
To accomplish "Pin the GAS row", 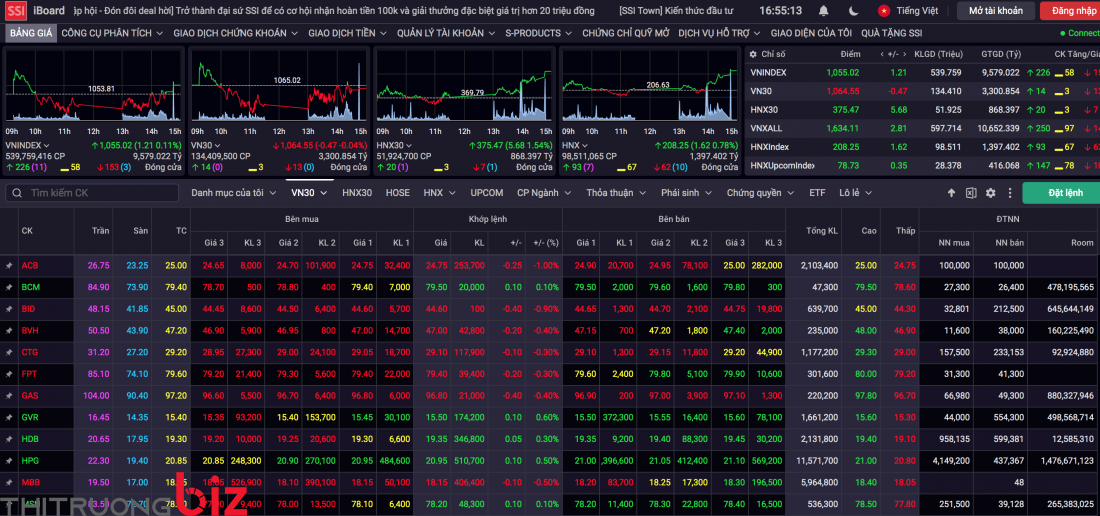I will coord(9,396).
